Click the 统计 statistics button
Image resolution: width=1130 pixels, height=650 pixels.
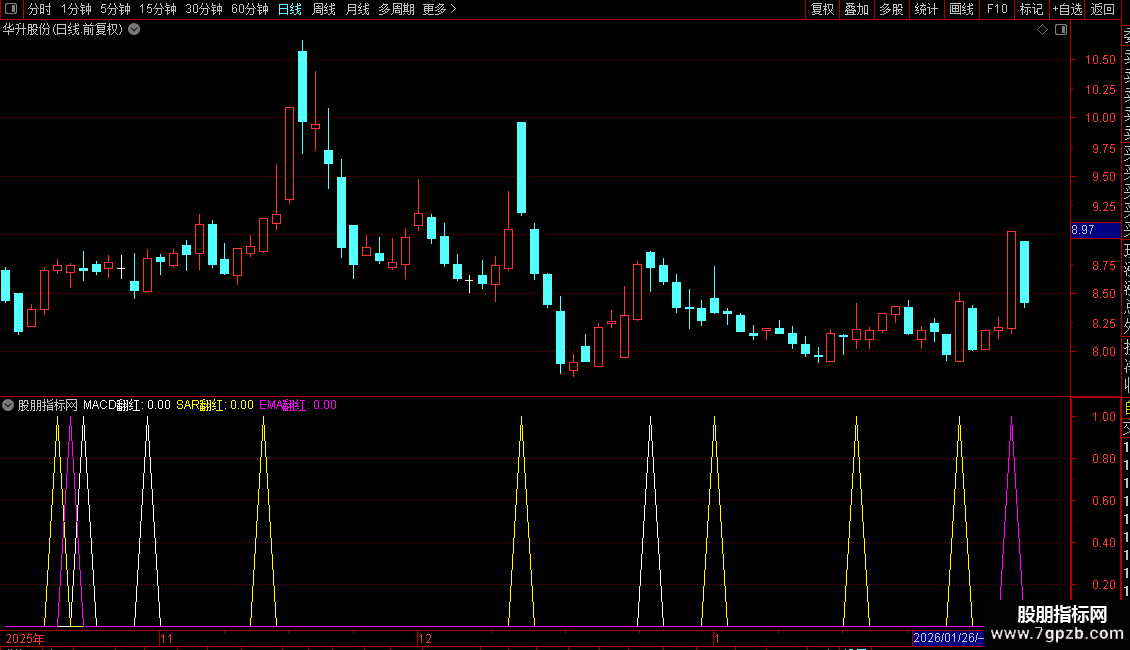[926, 9]
